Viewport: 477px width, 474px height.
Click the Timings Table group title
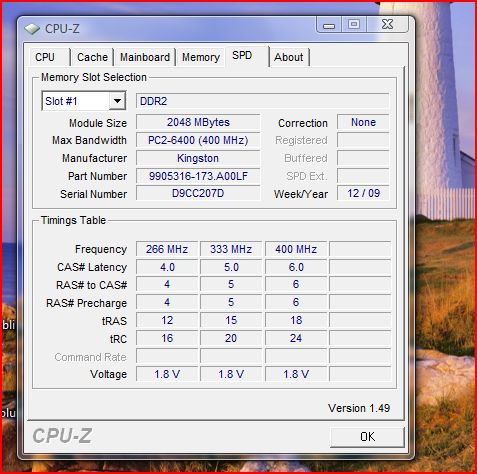pyautogui.click(x=73, y=220)
